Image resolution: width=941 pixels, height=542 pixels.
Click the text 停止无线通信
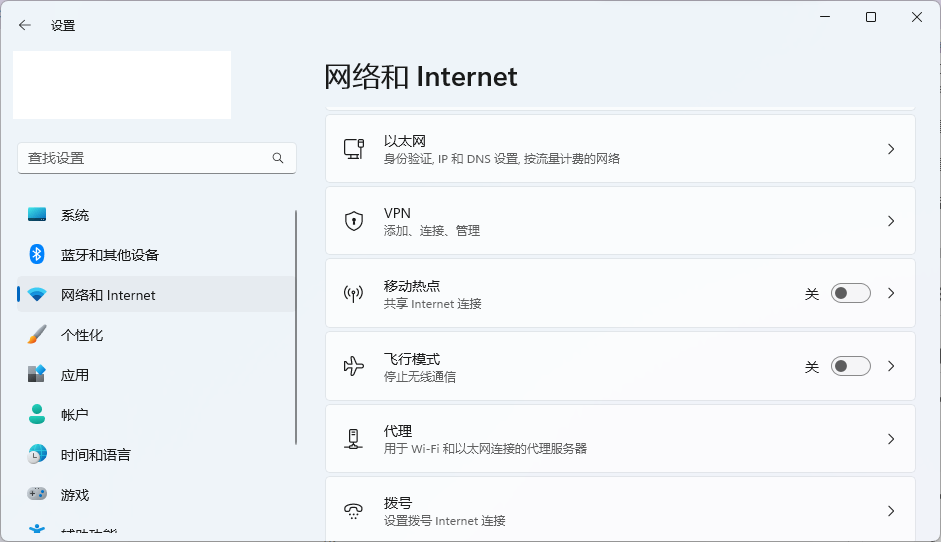[x=419, y=377]
